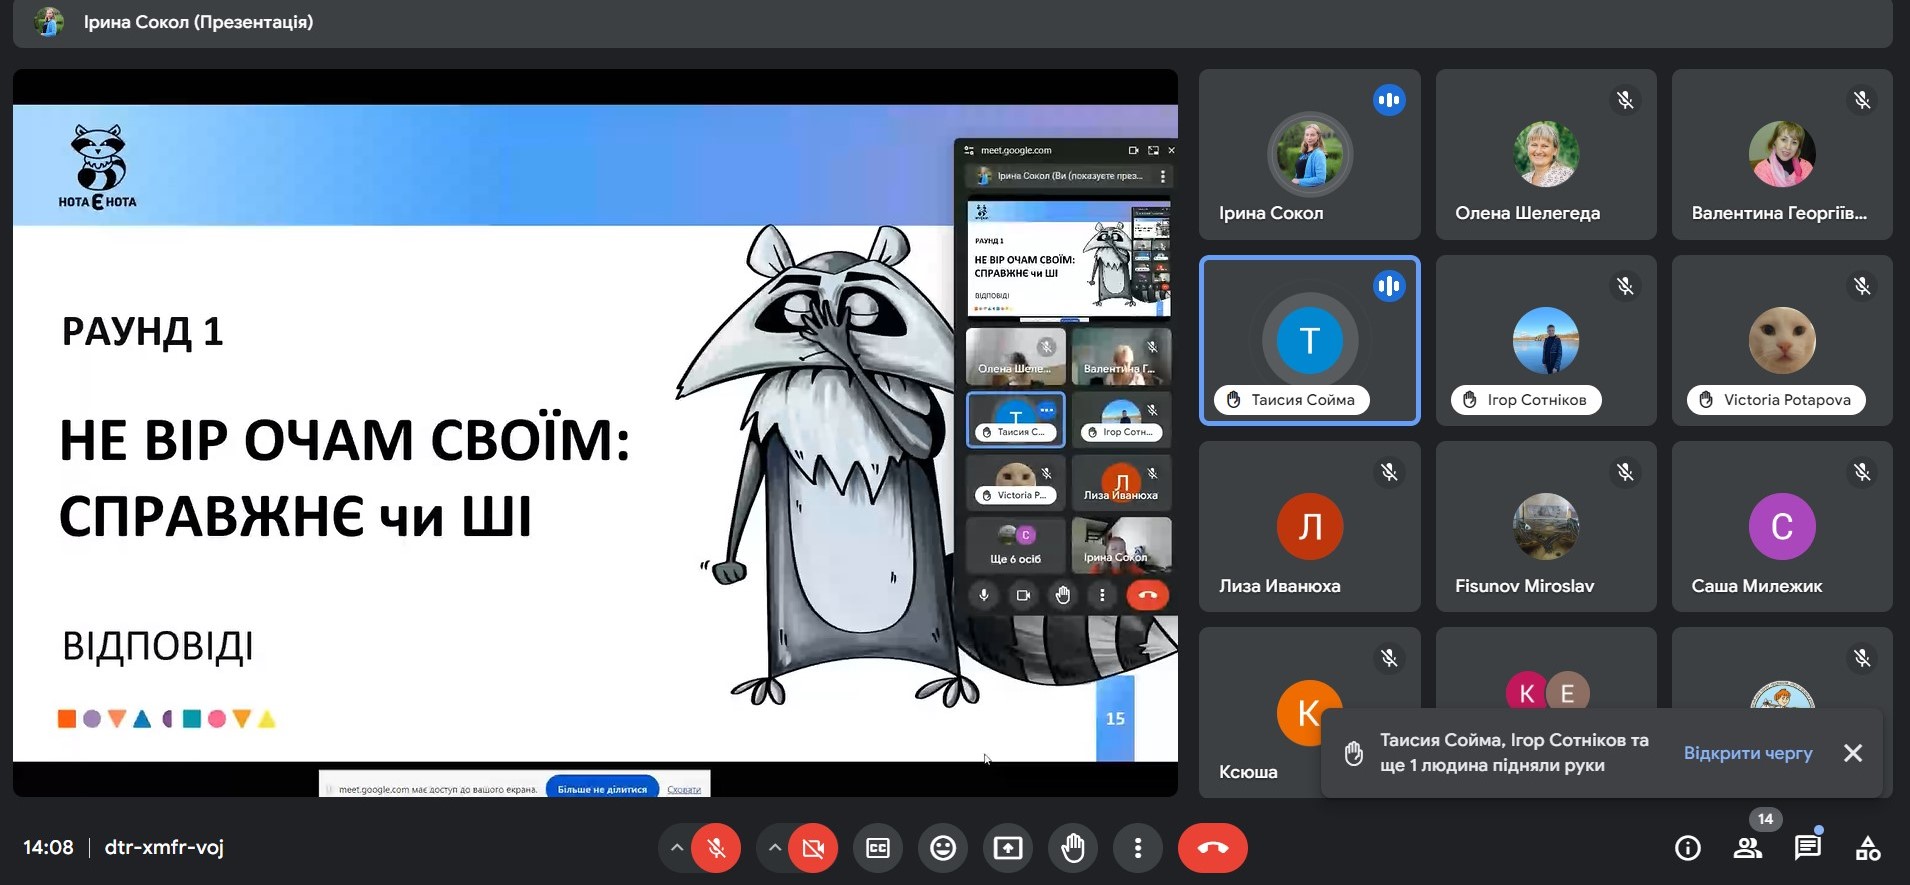
Task: Click 'Відкрити чергу' to open raised-hand queue
Action: pyautogui.click(x=1747, y=753)
